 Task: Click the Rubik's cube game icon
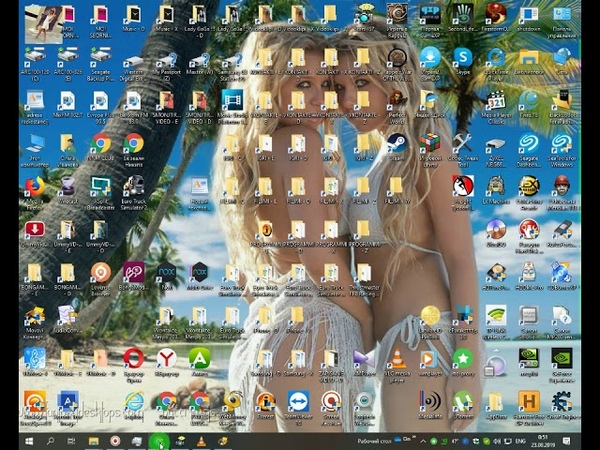(430, 142)
